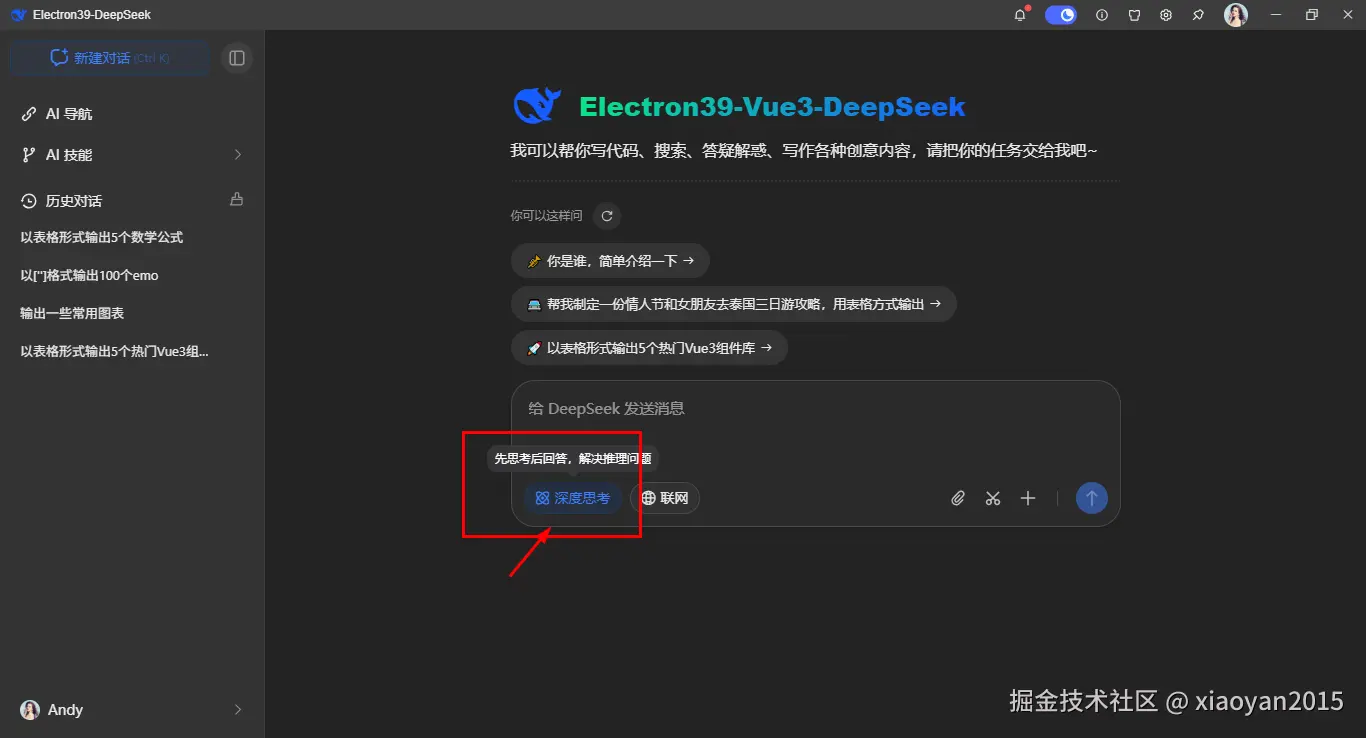Open the notifications bell

click(x=1020, y=15)
